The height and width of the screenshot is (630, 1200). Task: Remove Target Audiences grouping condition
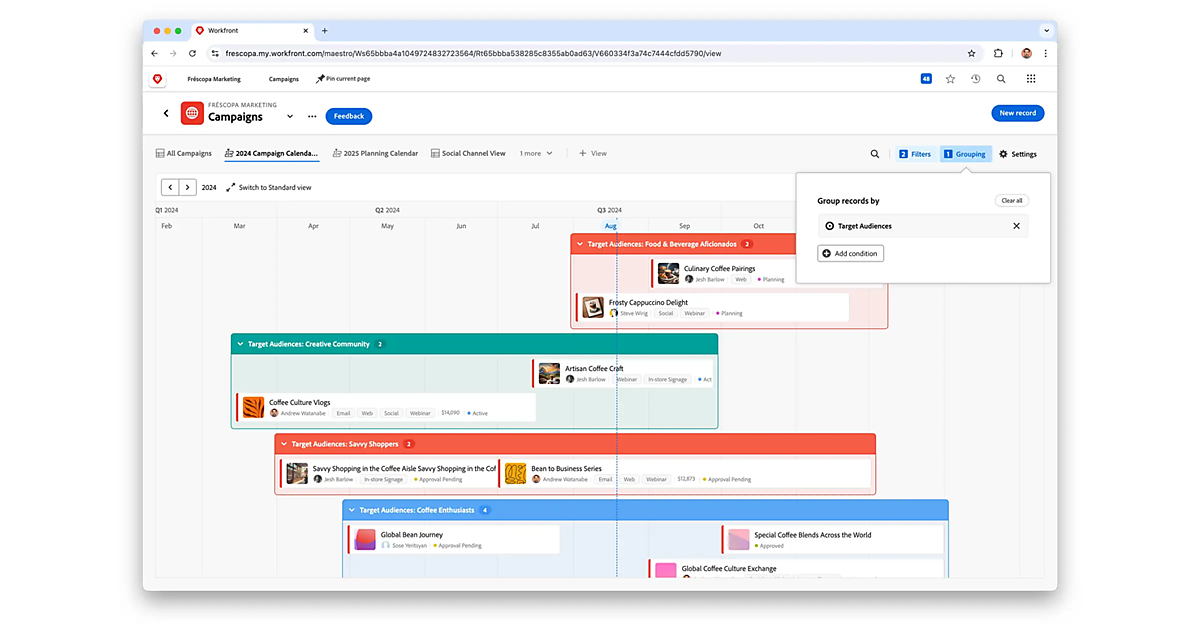point(1016,226)
